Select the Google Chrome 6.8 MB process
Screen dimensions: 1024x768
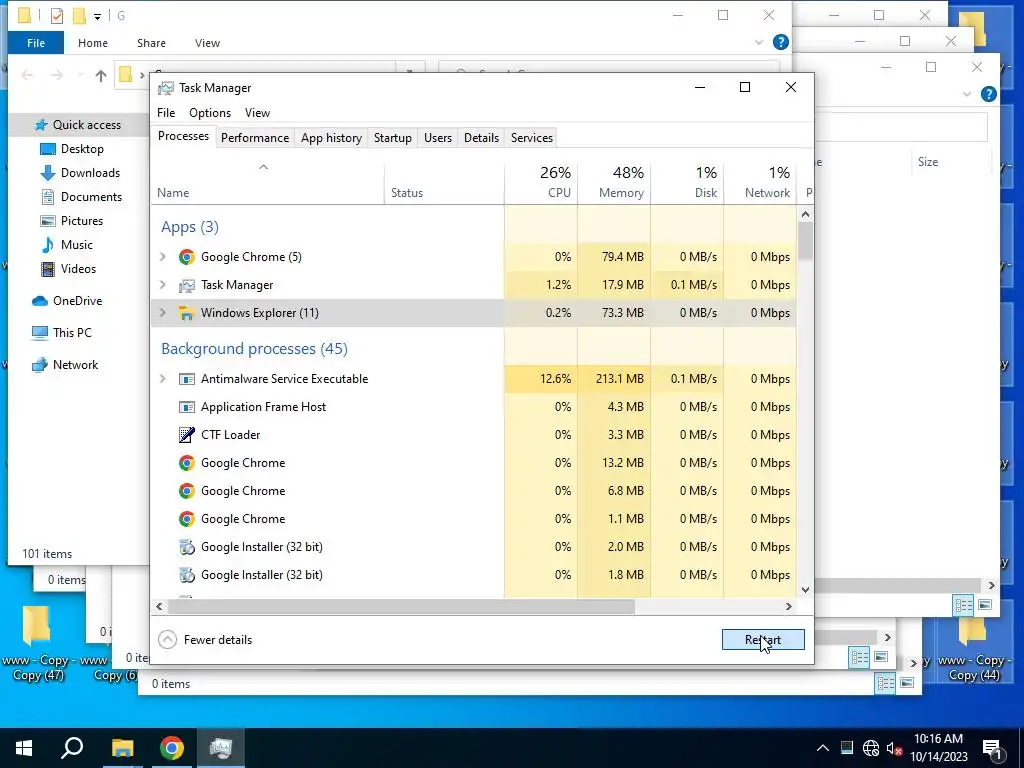(x=473, y=491)
